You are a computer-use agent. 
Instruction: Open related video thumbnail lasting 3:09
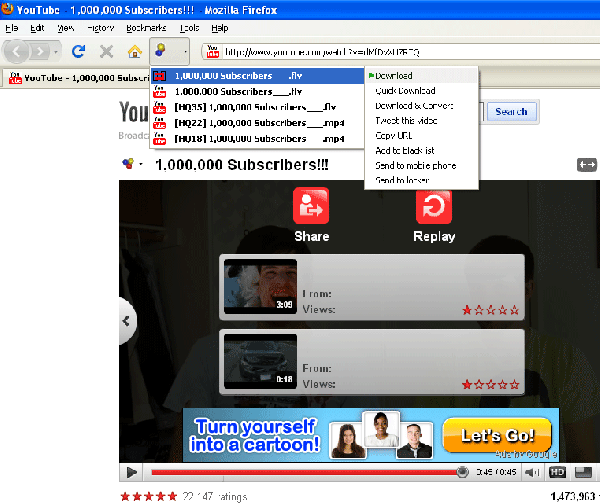[261, 287]
